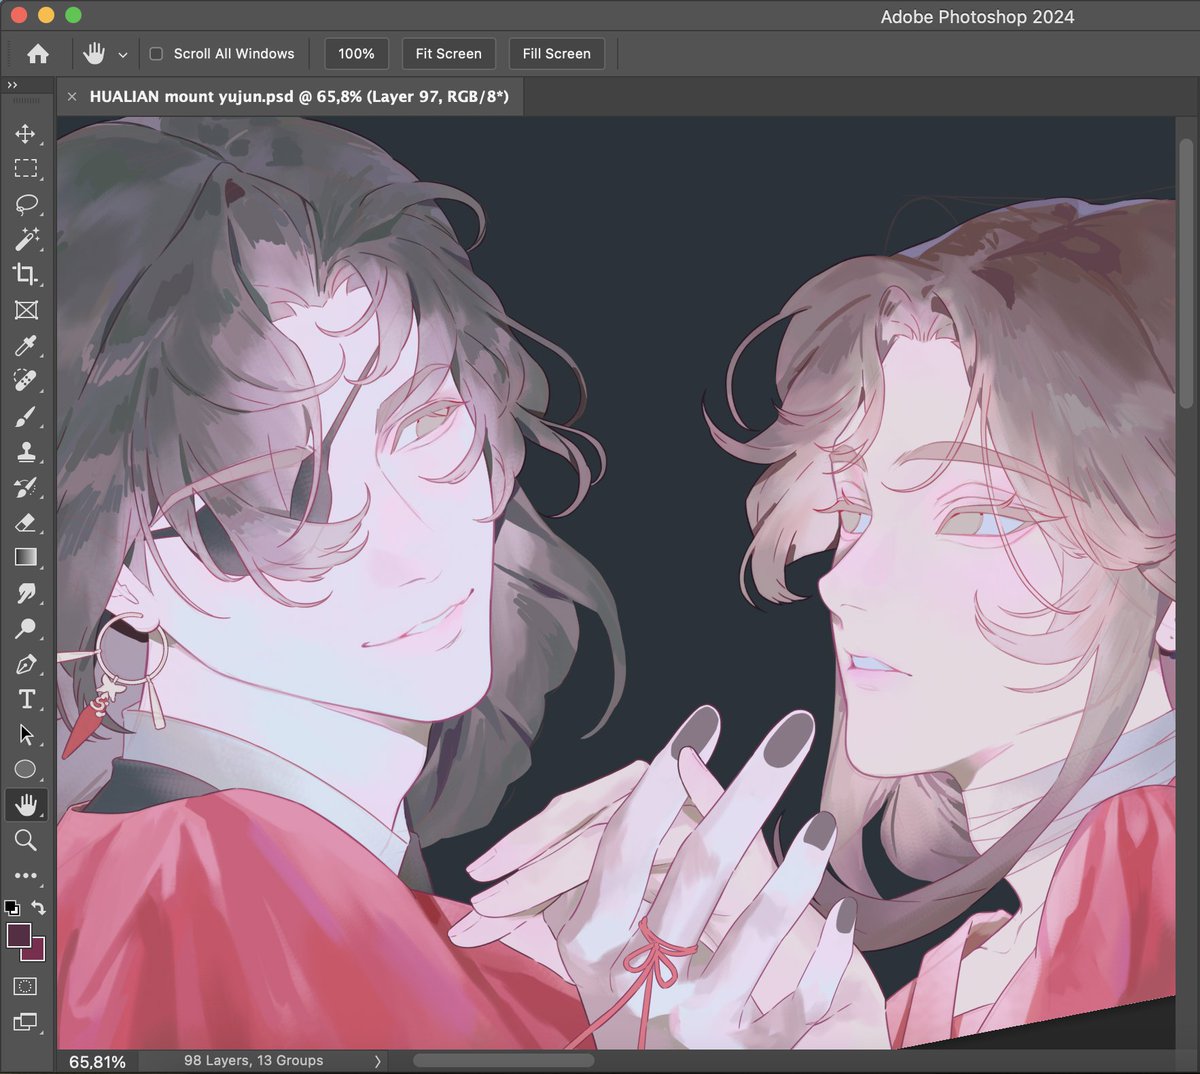
Task: Click the 100% zoom button
Action: point(356,54)
